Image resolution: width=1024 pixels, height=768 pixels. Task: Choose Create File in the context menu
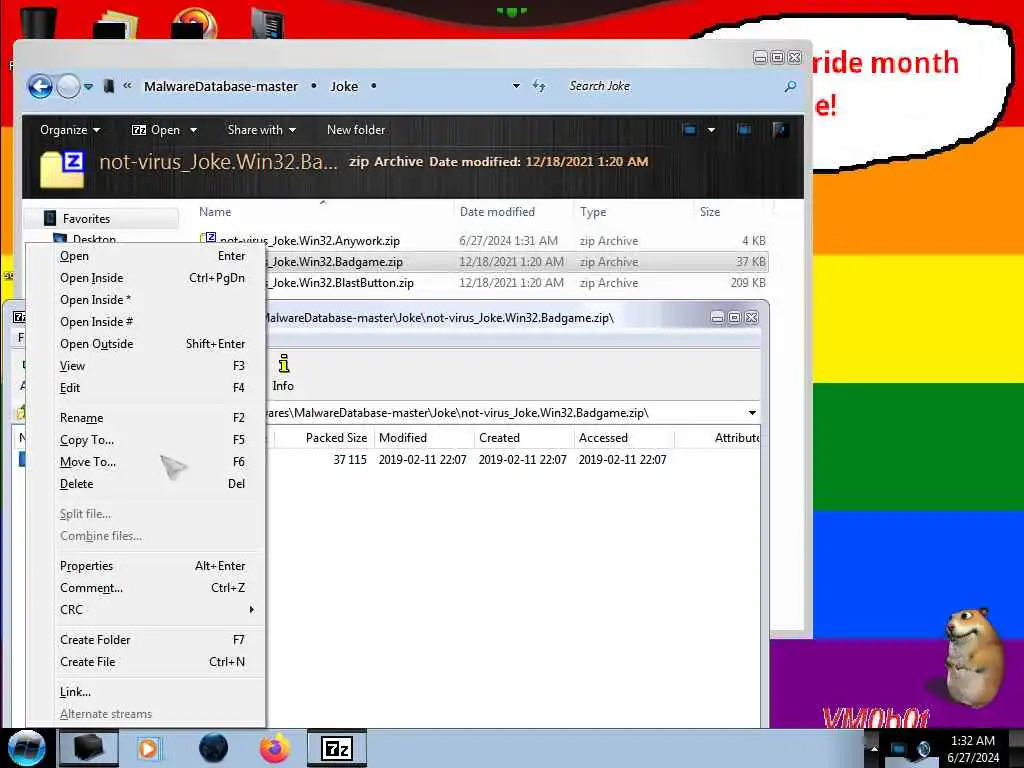(x=152, y=662)
